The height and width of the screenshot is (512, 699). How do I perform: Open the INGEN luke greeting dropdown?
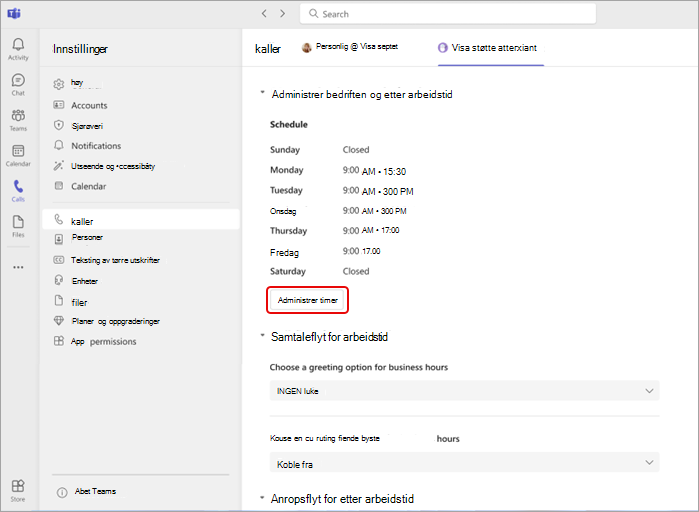click(464, 391)
